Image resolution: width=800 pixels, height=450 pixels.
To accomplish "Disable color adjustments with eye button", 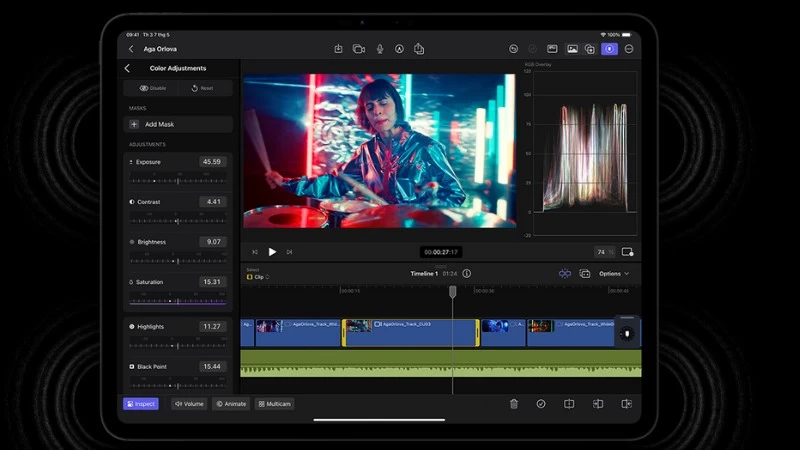I will point(153,88).
